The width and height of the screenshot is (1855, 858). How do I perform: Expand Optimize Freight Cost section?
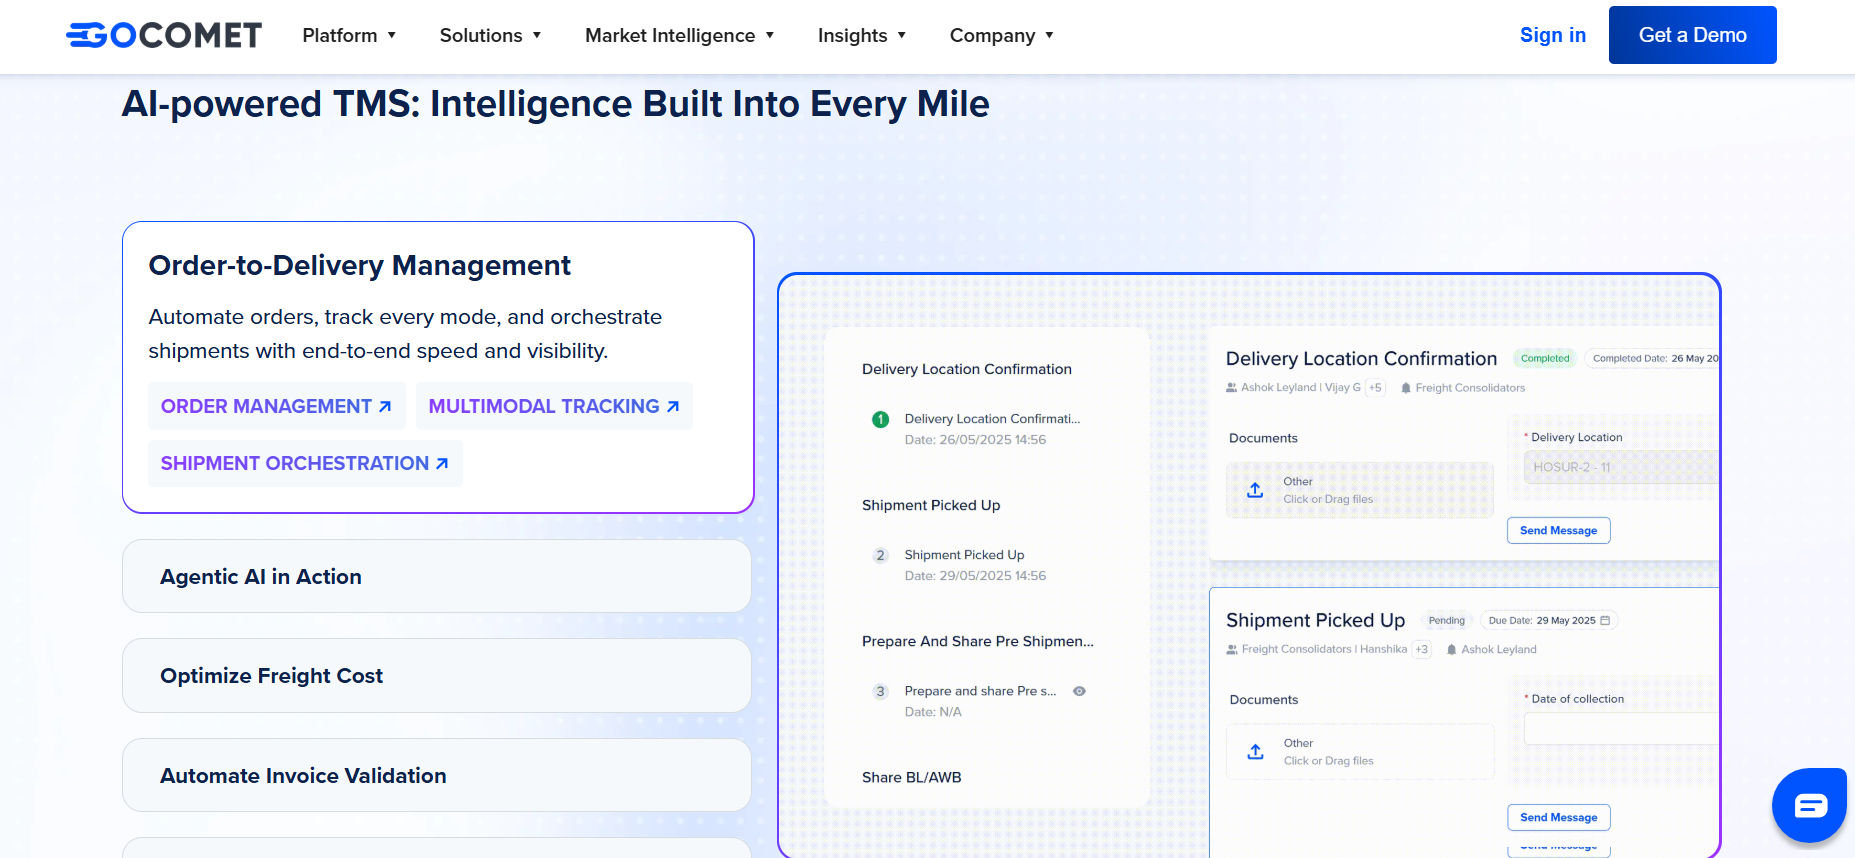click(437, 676)
